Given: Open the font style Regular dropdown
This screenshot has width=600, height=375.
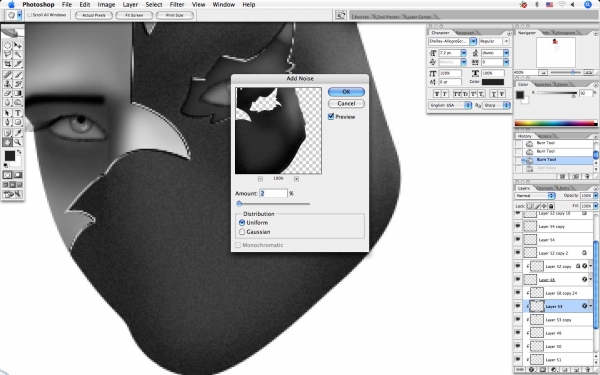Looking at the screenshot, I should click(x=506, y=41).
